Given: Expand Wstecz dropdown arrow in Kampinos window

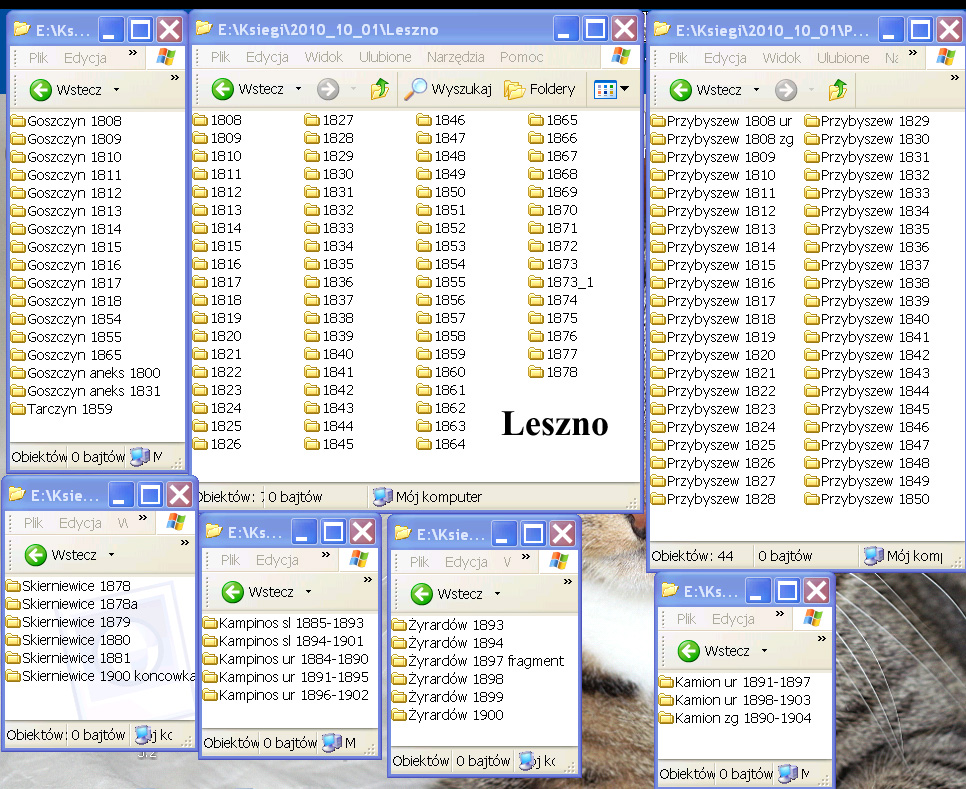Looking at the screenshot, I should coord(308,592).
